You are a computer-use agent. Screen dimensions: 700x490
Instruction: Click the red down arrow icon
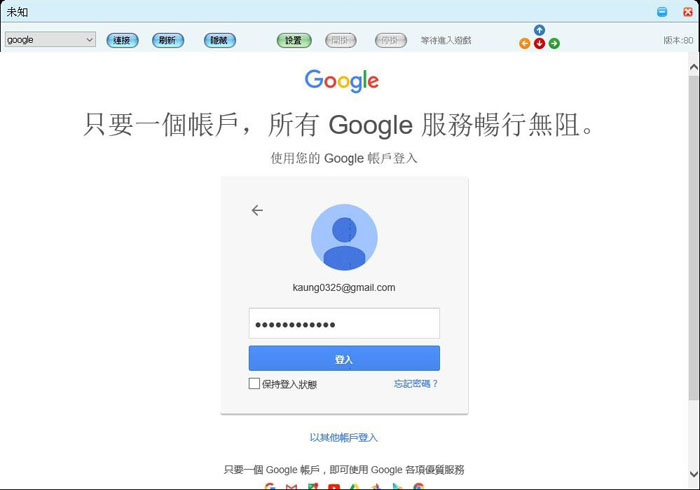(539, 43)
